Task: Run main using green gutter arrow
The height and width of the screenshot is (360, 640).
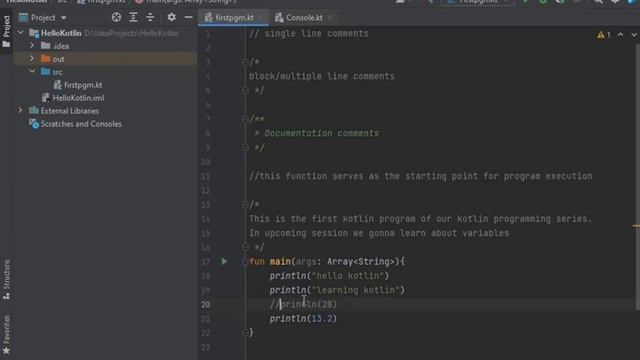Action: pyautogui.click(x=224, y=261)
